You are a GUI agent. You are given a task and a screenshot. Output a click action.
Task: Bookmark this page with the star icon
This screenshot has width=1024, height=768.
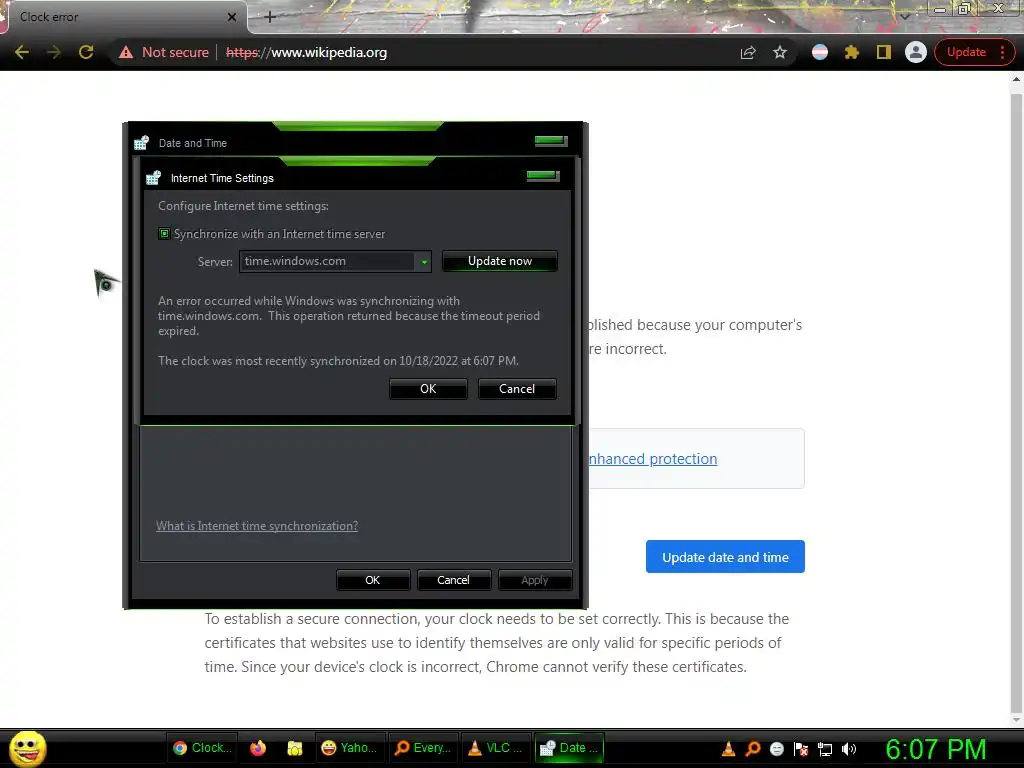[x=780, y=52]
